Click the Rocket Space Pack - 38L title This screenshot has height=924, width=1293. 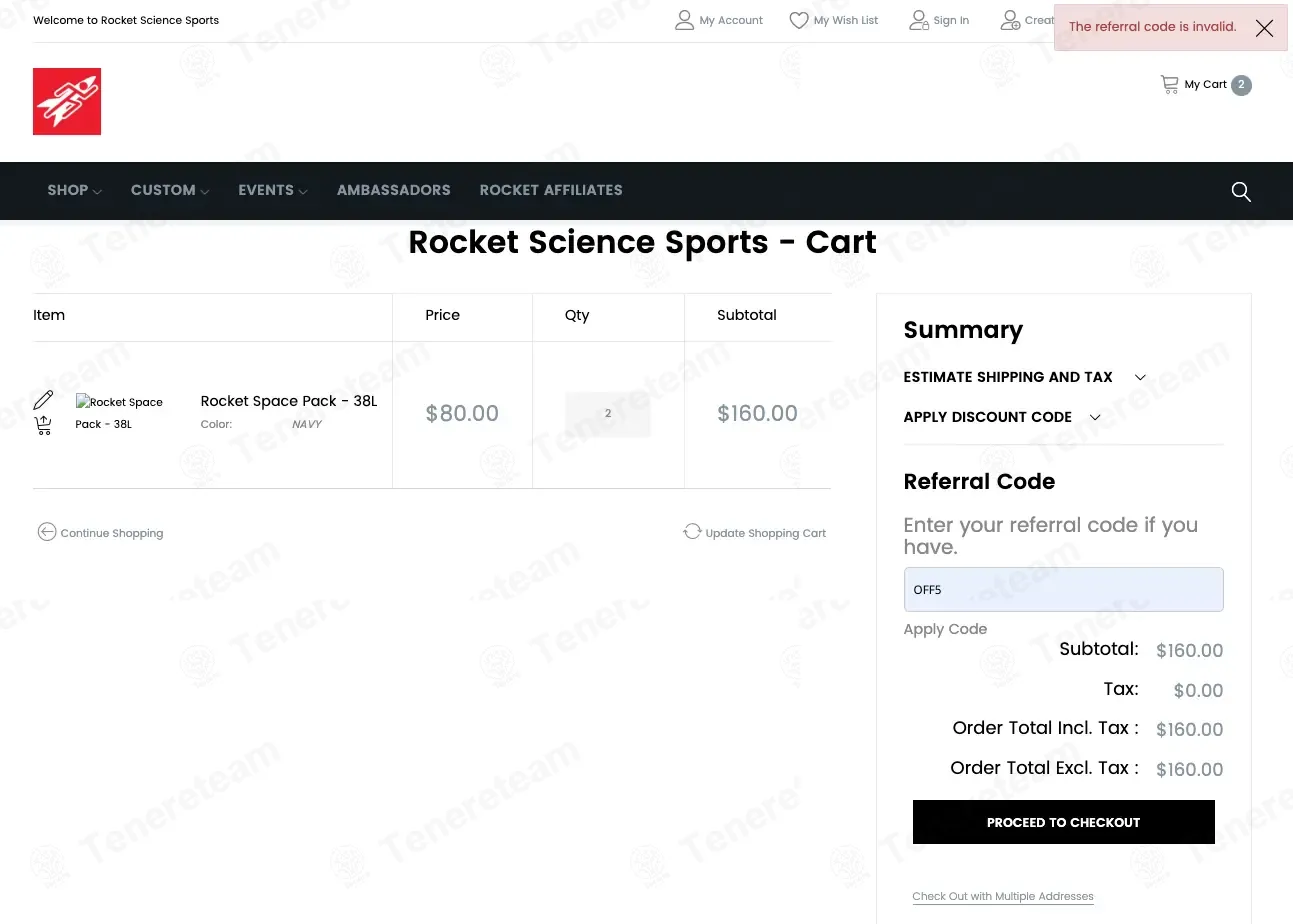tap(289, 401)
